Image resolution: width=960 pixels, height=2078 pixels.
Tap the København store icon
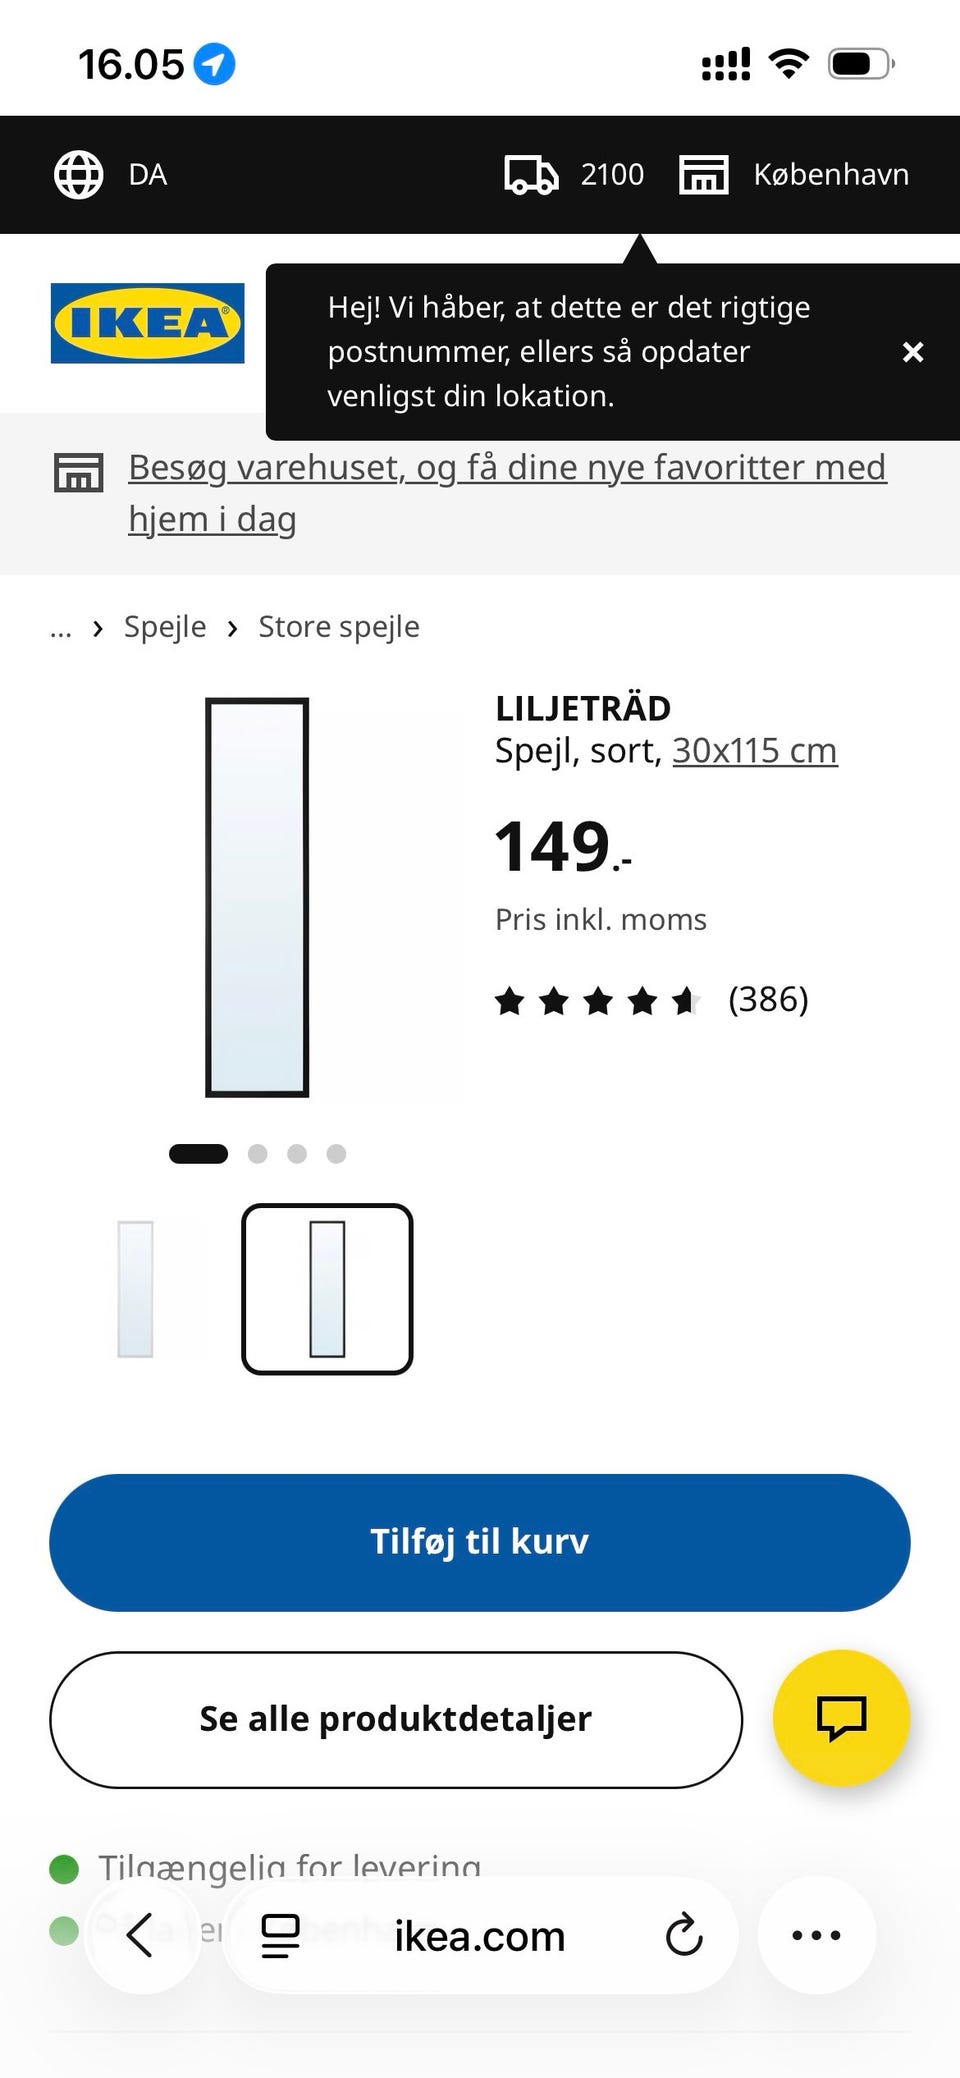[704, 175]
